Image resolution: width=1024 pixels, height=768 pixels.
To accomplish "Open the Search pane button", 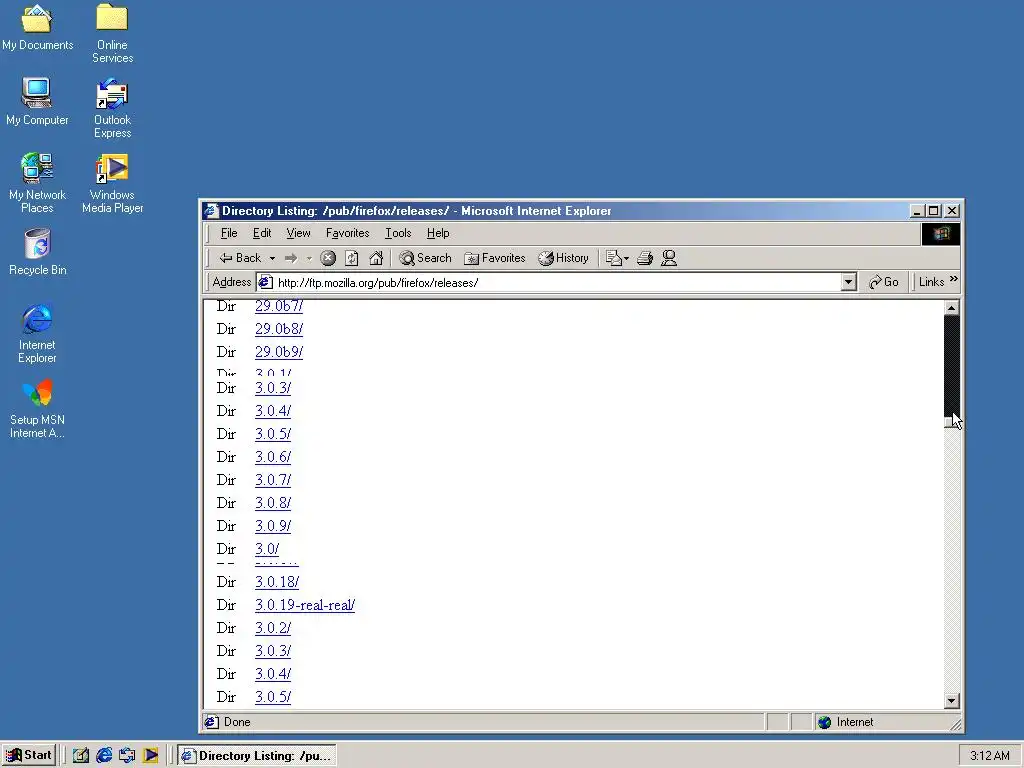I will 425,258.
